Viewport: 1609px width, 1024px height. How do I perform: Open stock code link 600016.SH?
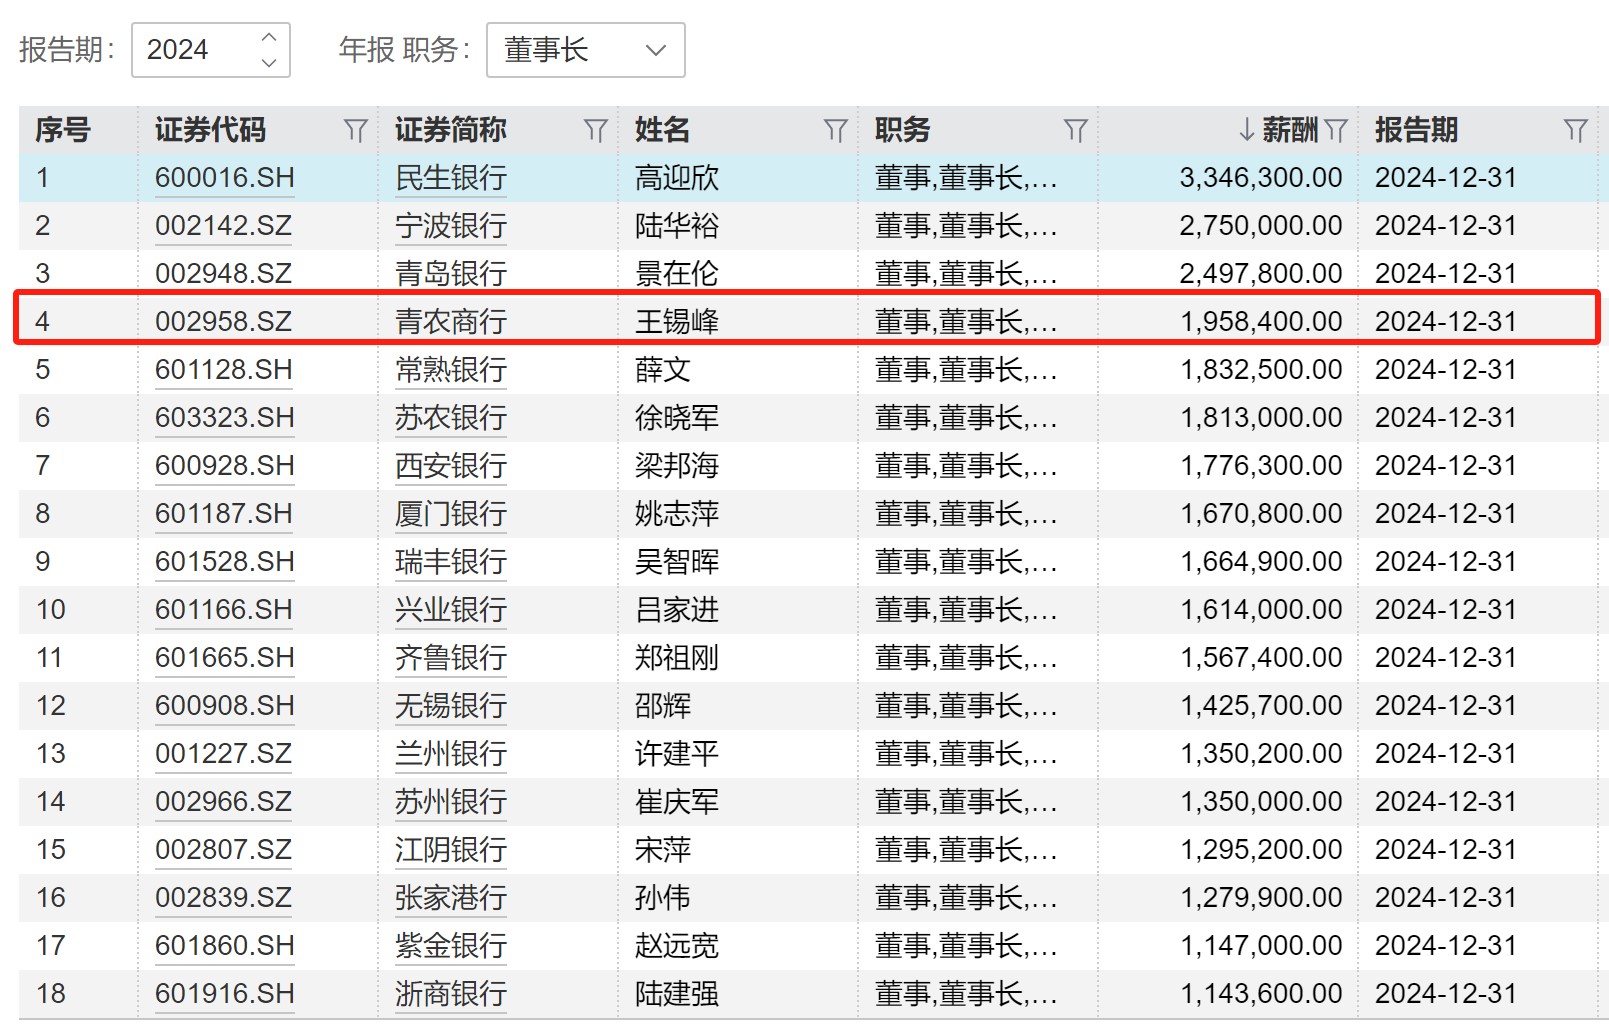(x=224, y=178)
